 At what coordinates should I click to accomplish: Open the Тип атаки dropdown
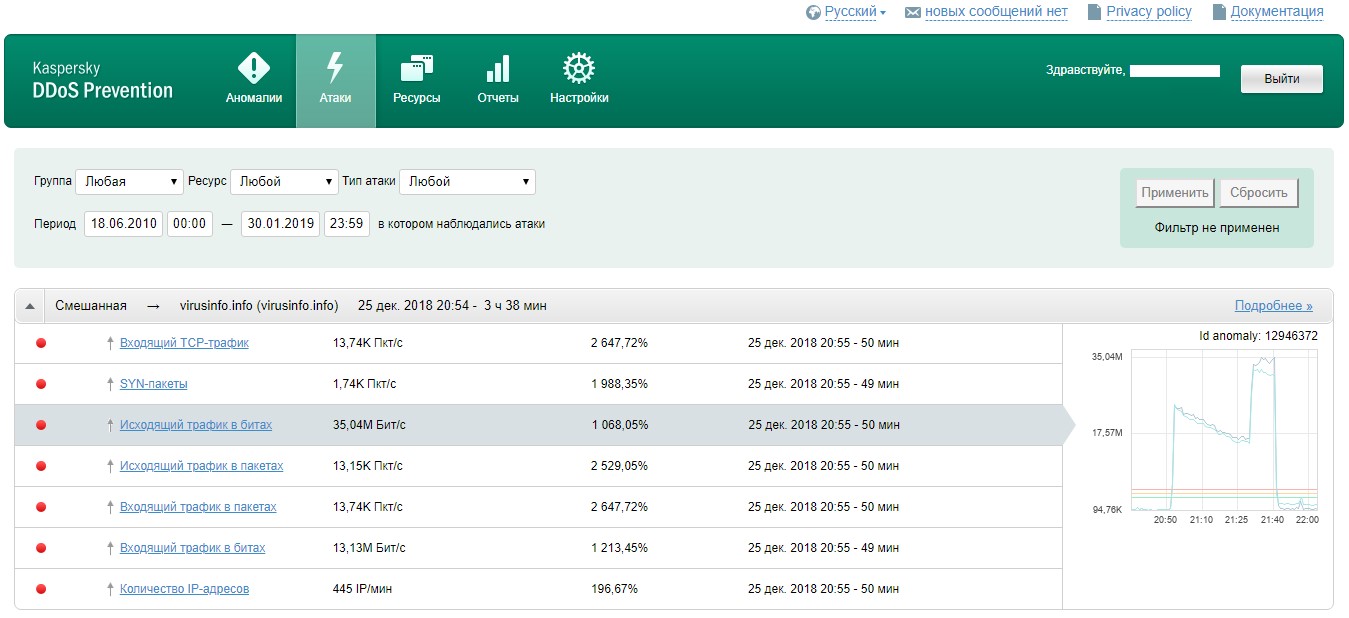466,182
